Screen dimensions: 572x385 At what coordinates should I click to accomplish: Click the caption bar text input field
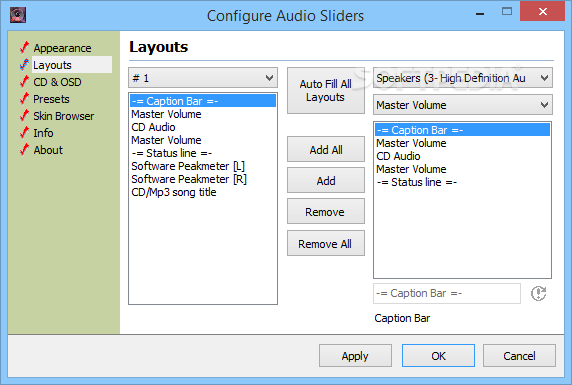tap(447, 293)
